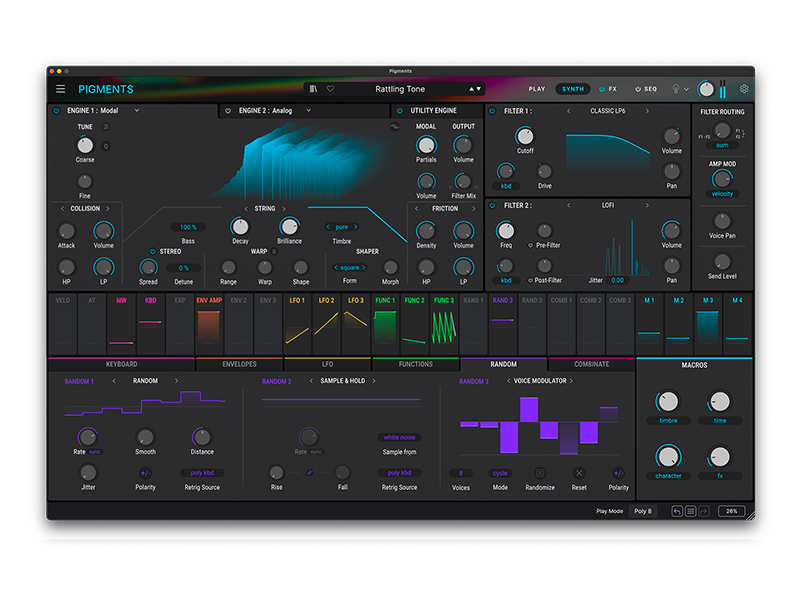Click the Rattling Tone preset name
Viewport: 800px width, 600px height.
pos(400,89)
